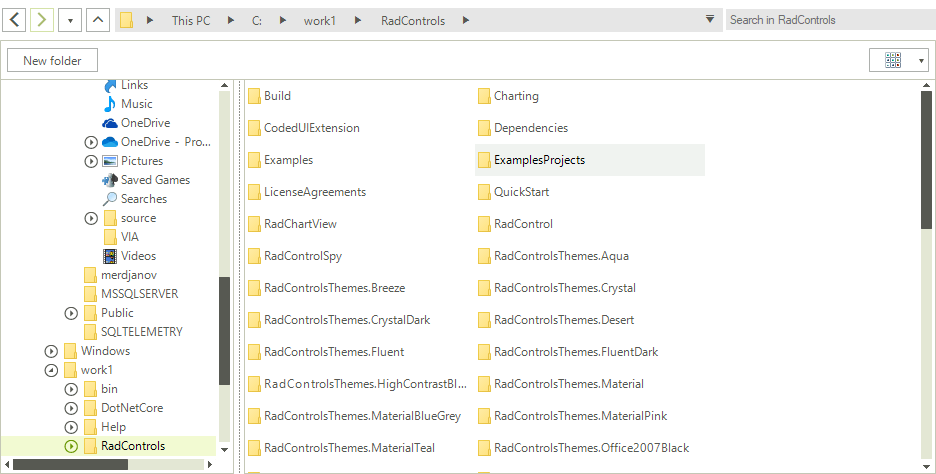Select the Searches magnifier icon
This screenshot has height=474, width=936.
[110, 199]
